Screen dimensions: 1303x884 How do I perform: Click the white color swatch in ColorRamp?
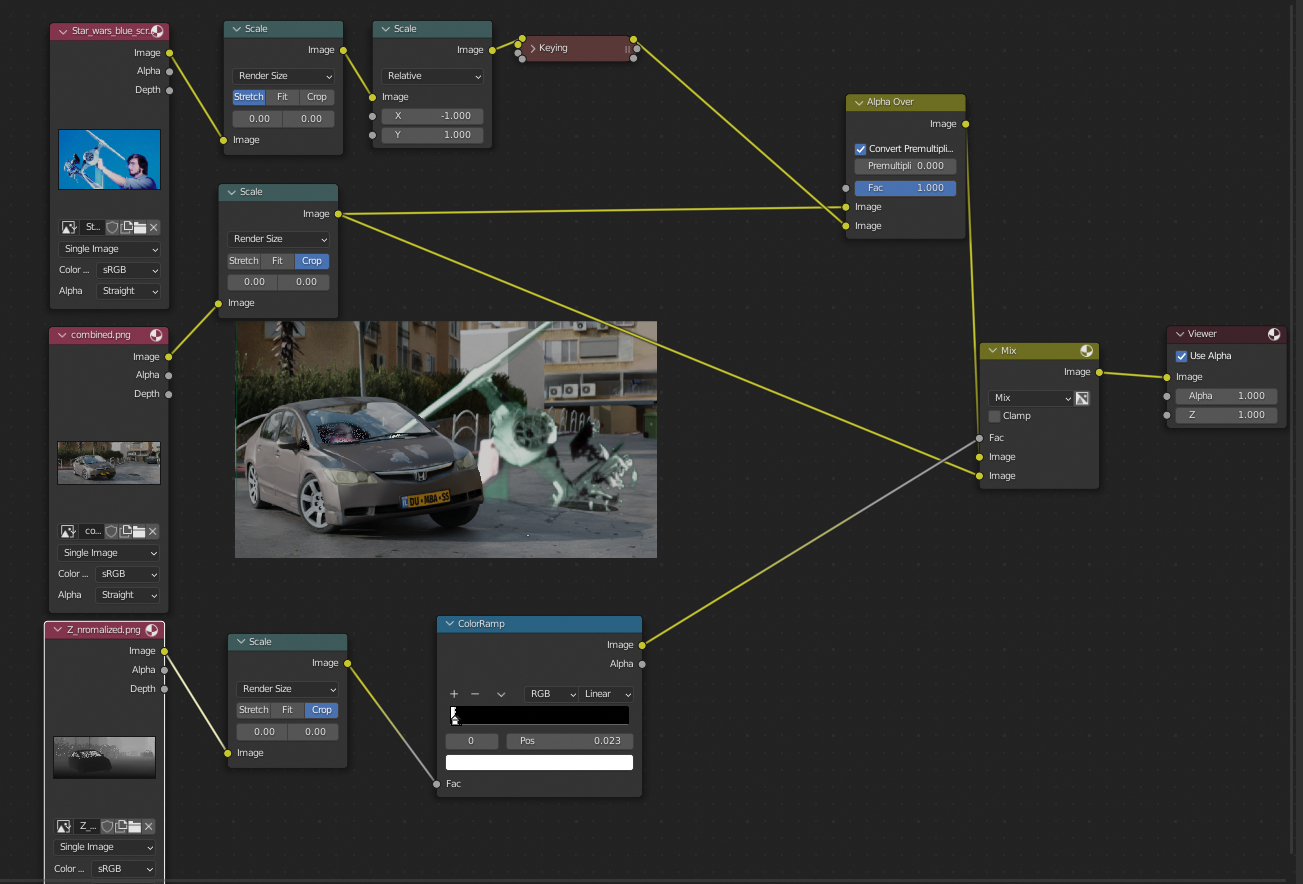pyautogui.click(x=539, y=763)
